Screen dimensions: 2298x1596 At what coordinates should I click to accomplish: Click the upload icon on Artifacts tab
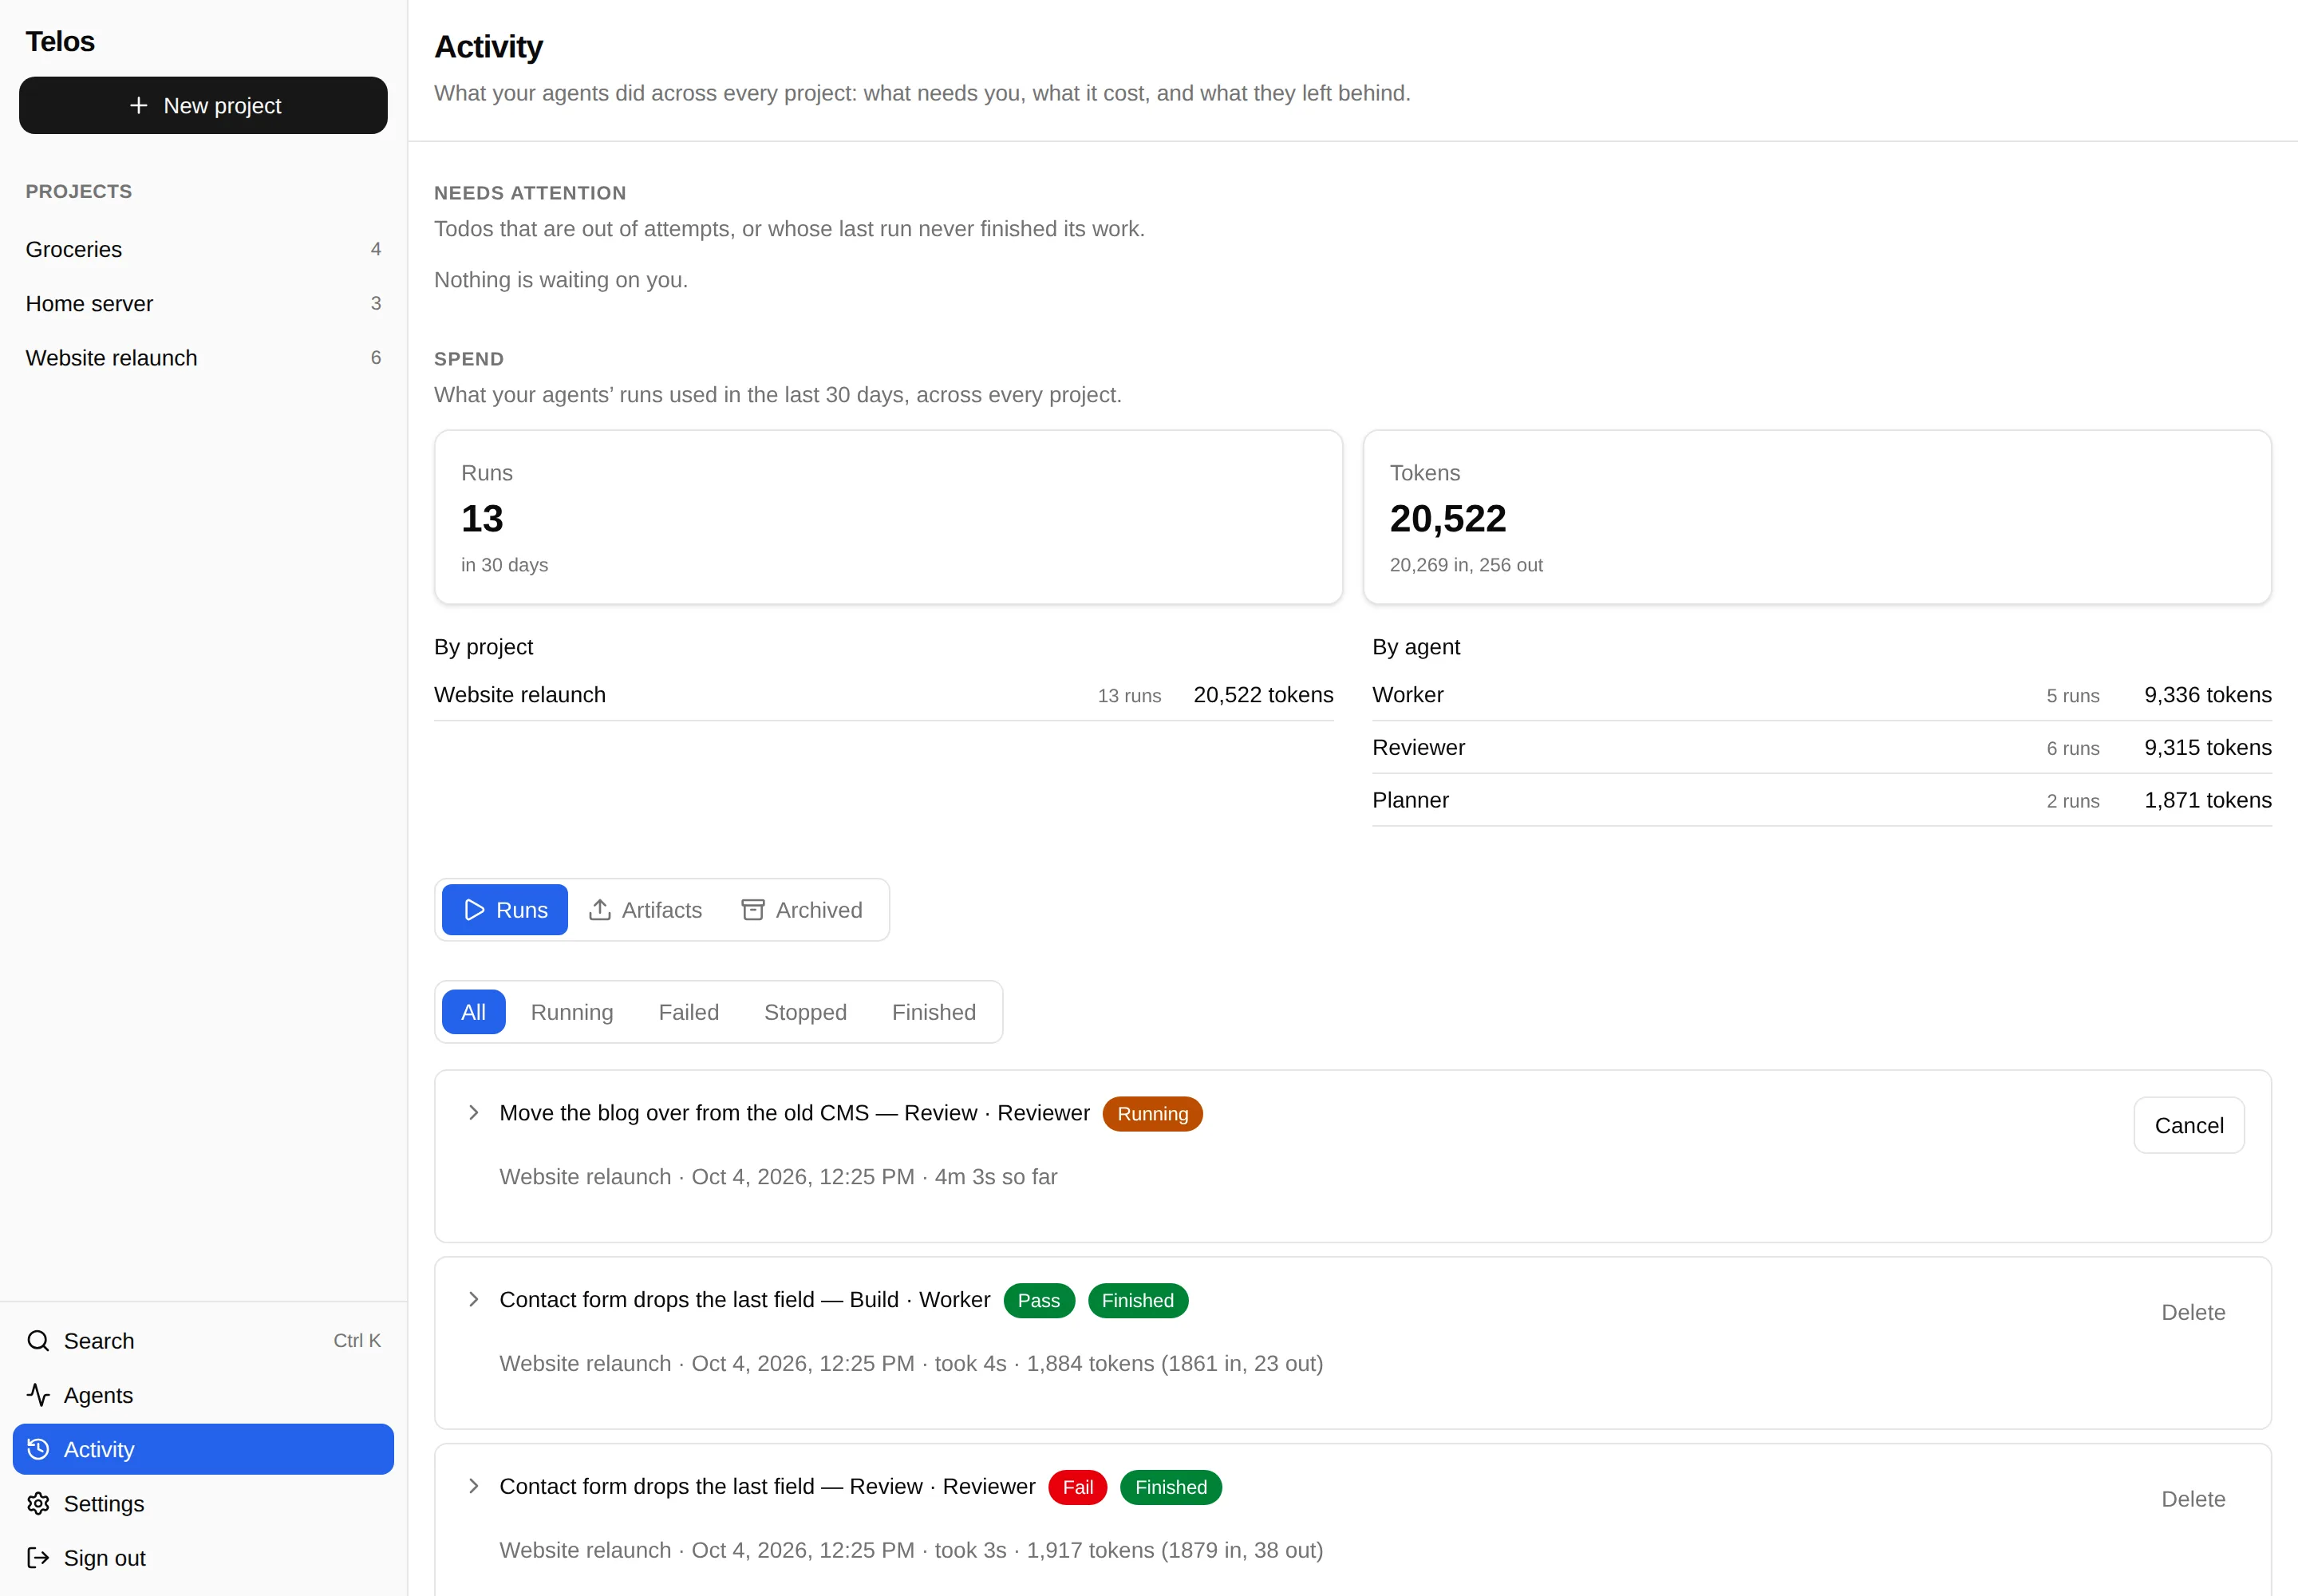(600, 910)
